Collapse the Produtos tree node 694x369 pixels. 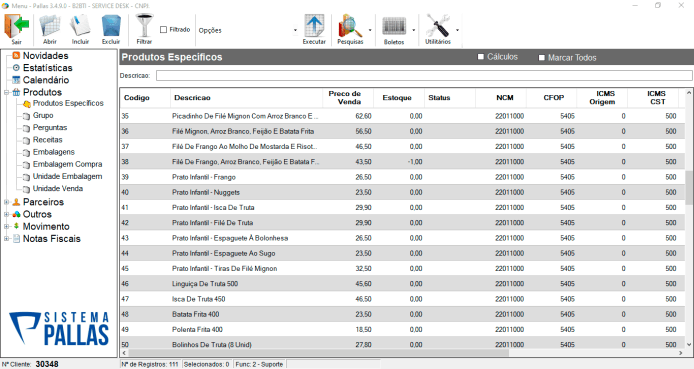pos(7,92)
